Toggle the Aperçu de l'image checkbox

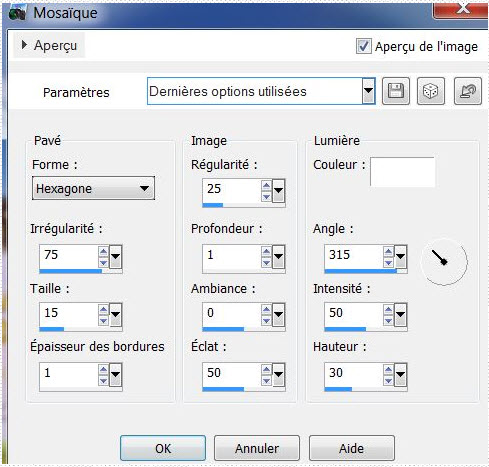pos(363,46)
